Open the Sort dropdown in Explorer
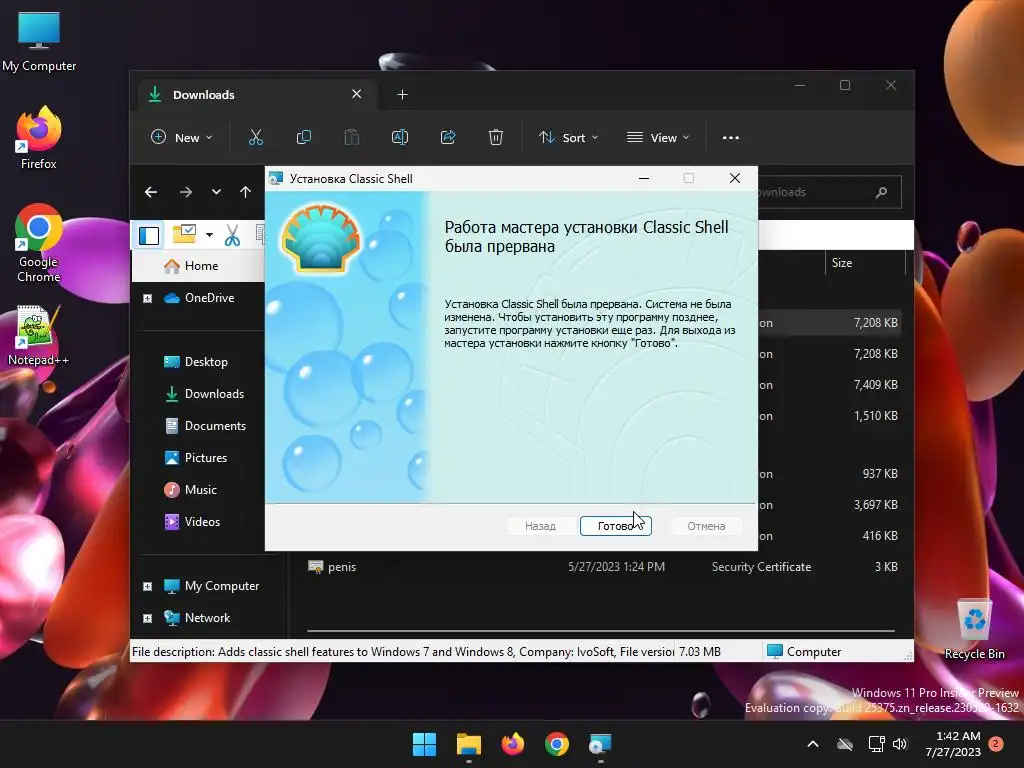 [x=568, y=137]
